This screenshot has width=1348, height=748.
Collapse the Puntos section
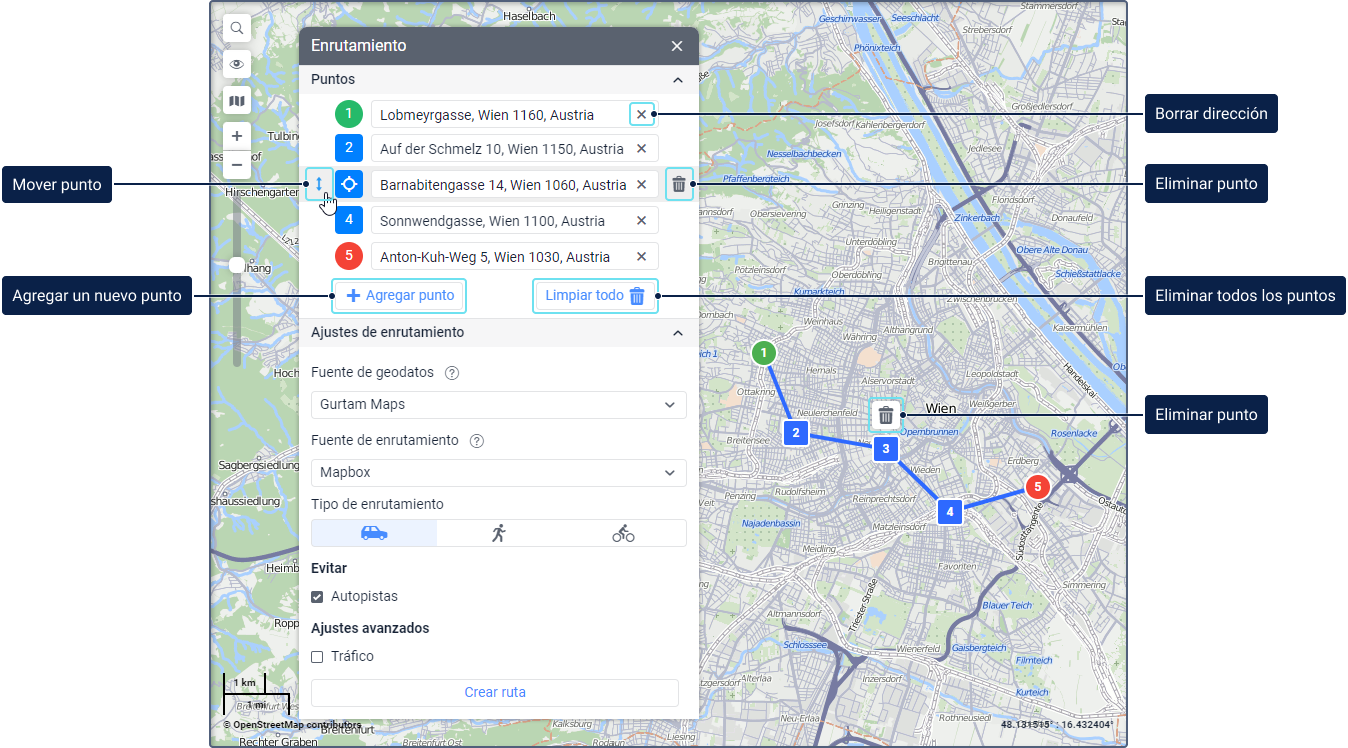(x=677, y=80)
